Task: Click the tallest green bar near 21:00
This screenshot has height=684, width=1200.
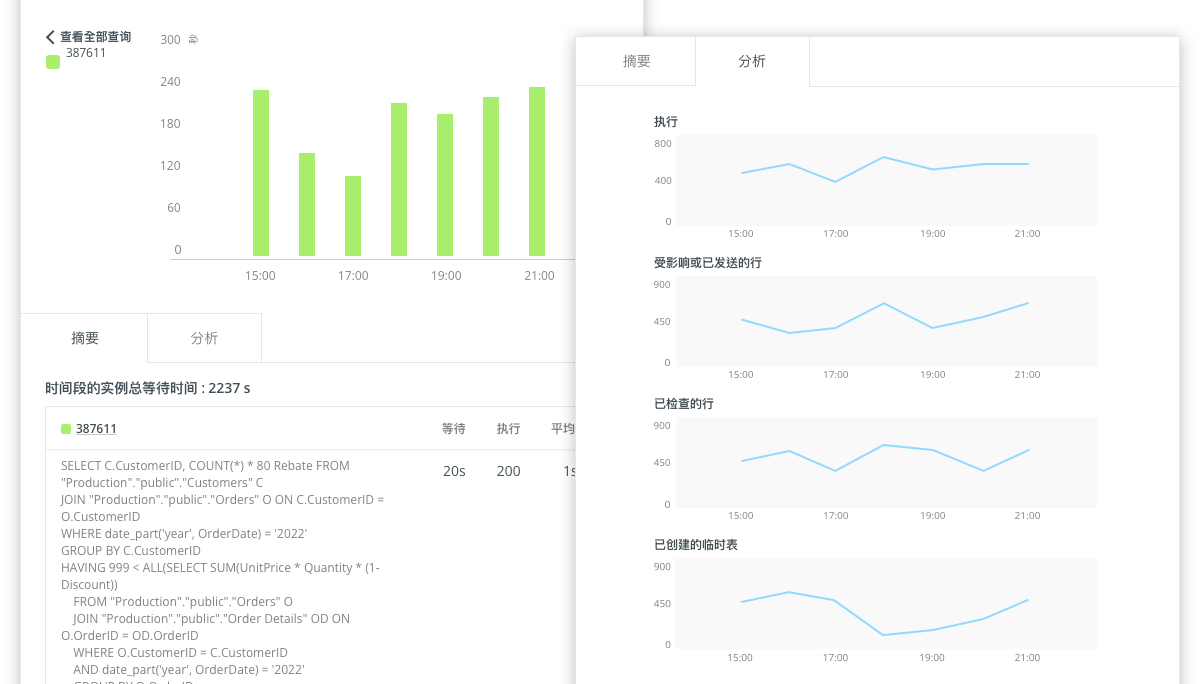Action: tap(539, 170)
